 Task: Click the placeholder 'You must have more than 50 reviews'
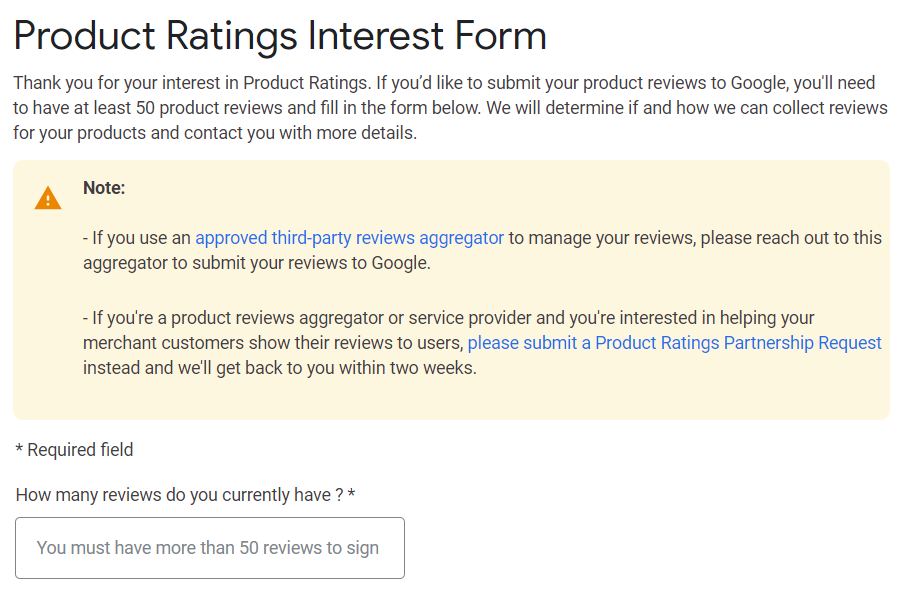click(208, 548)
